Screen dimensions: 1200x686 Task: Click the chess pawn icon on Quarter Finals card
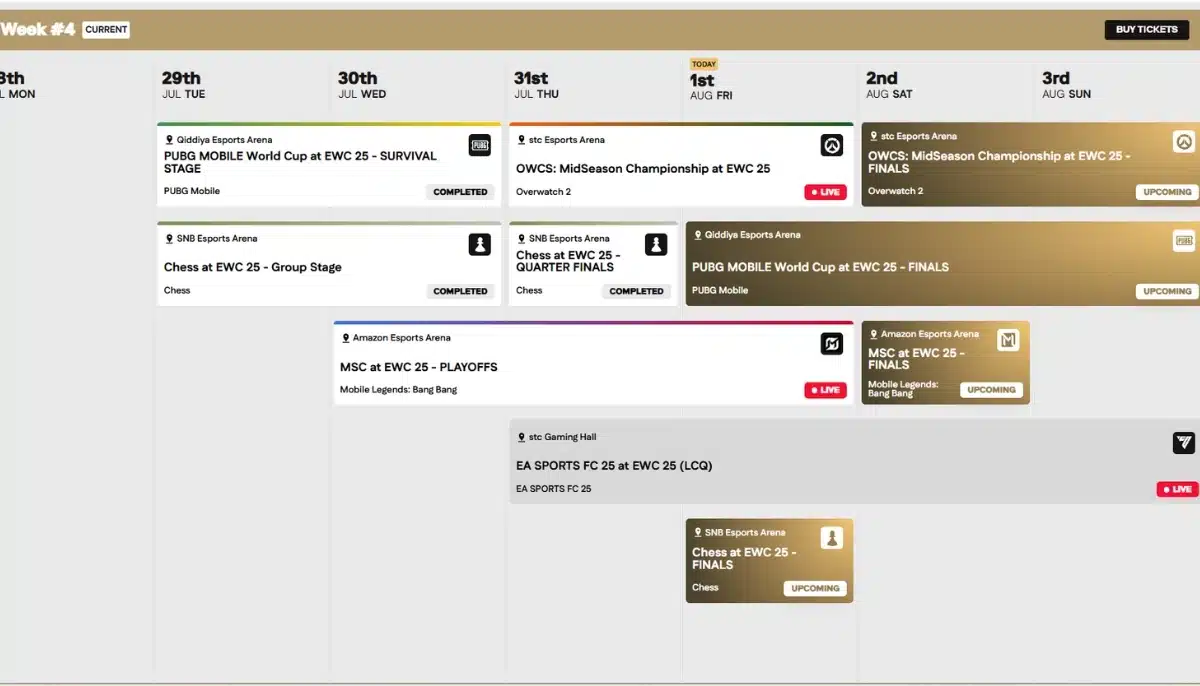(656, 245)
